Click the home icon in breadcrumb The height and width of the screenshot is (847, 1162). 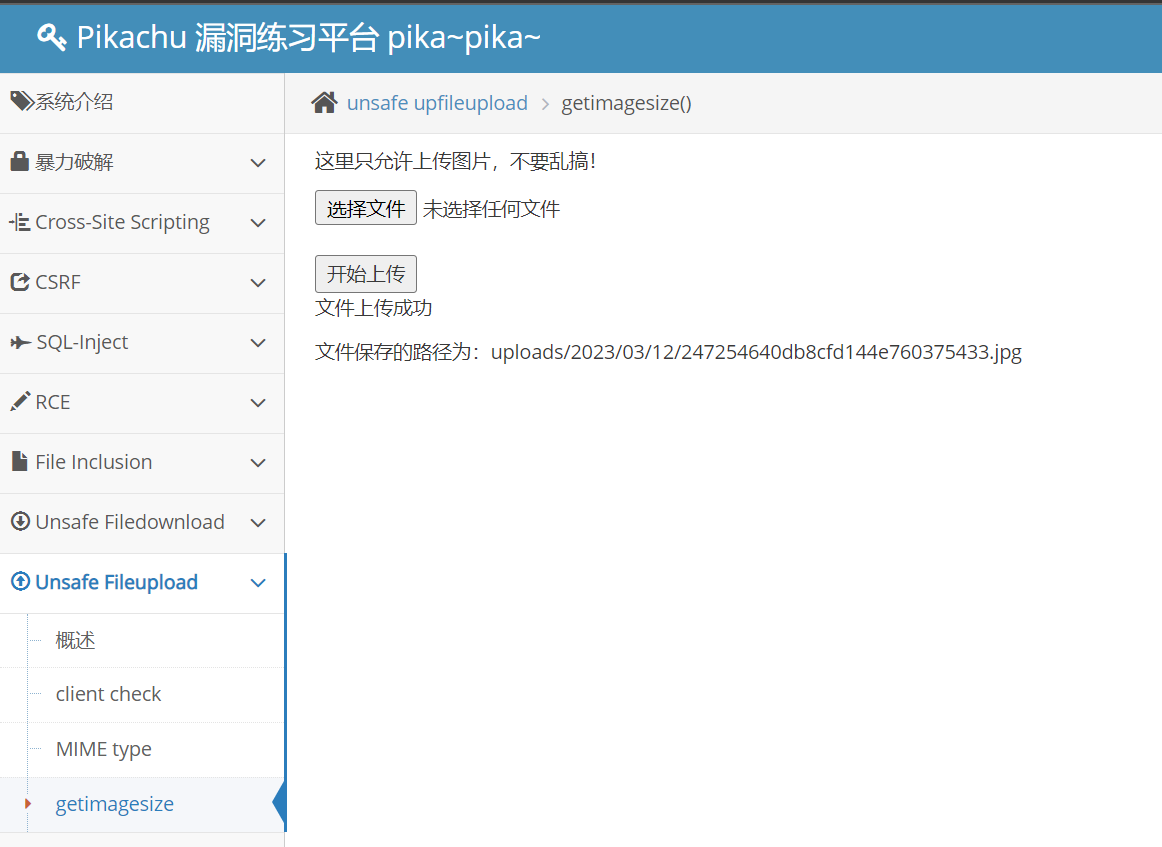[x=324, y=103]
